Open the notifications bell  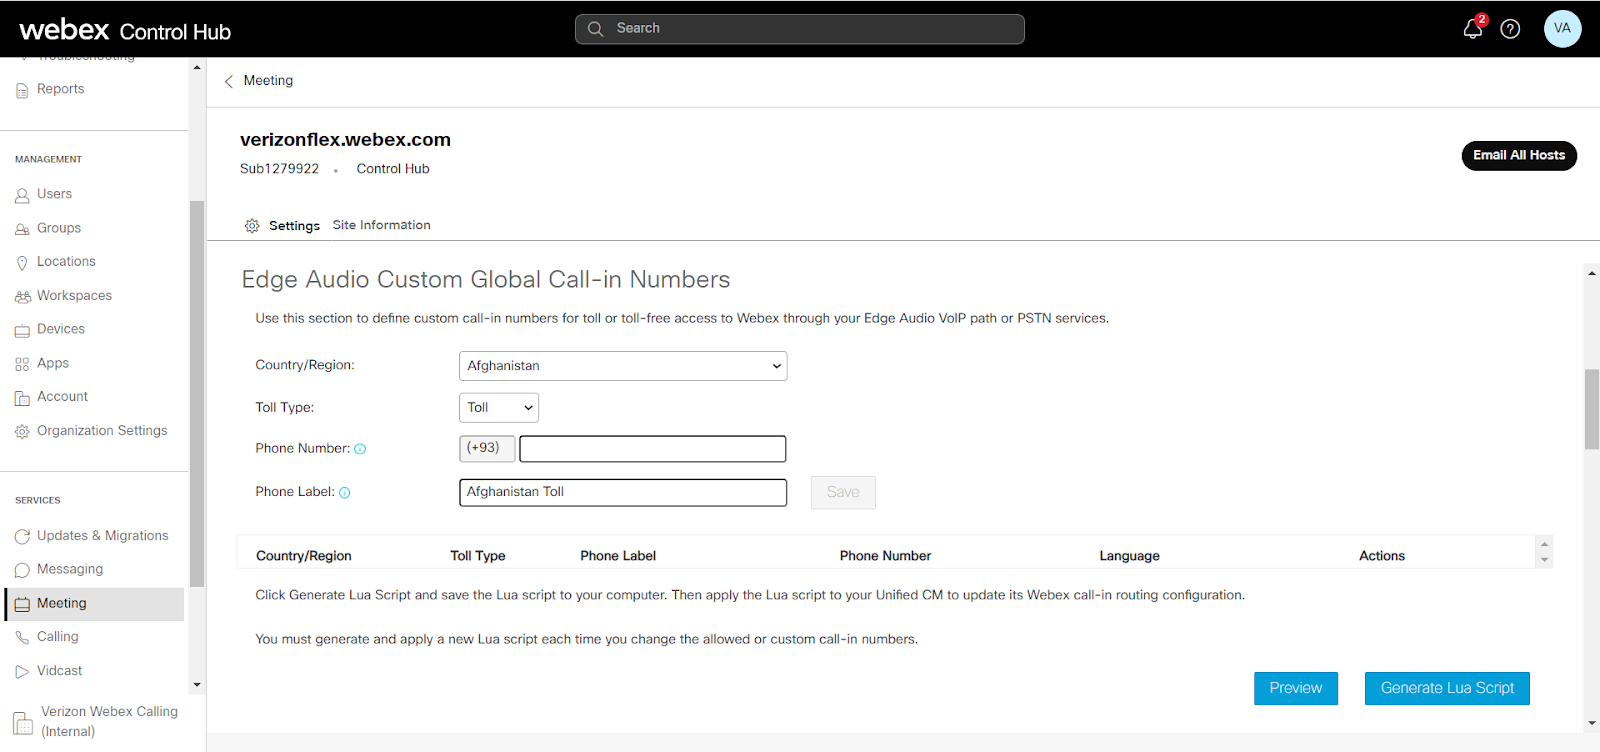coord(1473,28)
